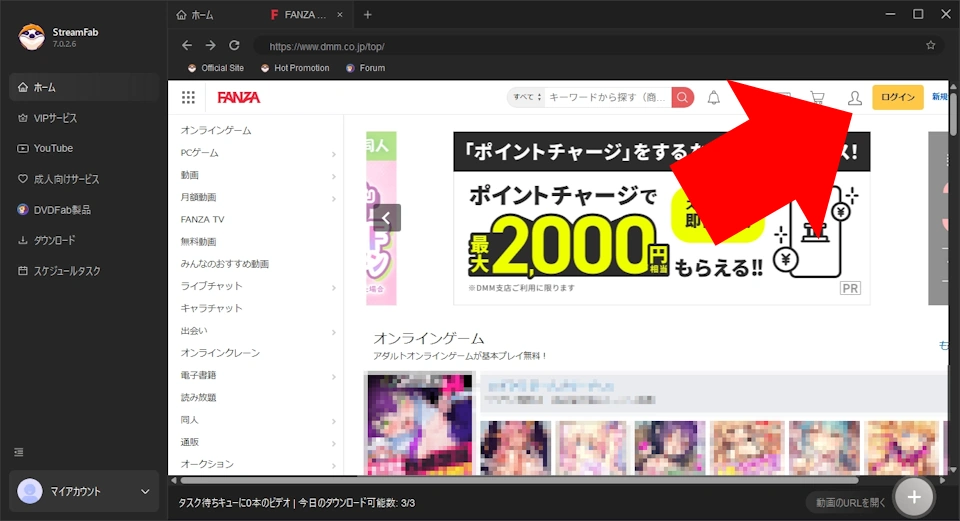Open a new tab with plus
Image resolution: width=960 pixels, height=521 pixels.
[367, 15]
